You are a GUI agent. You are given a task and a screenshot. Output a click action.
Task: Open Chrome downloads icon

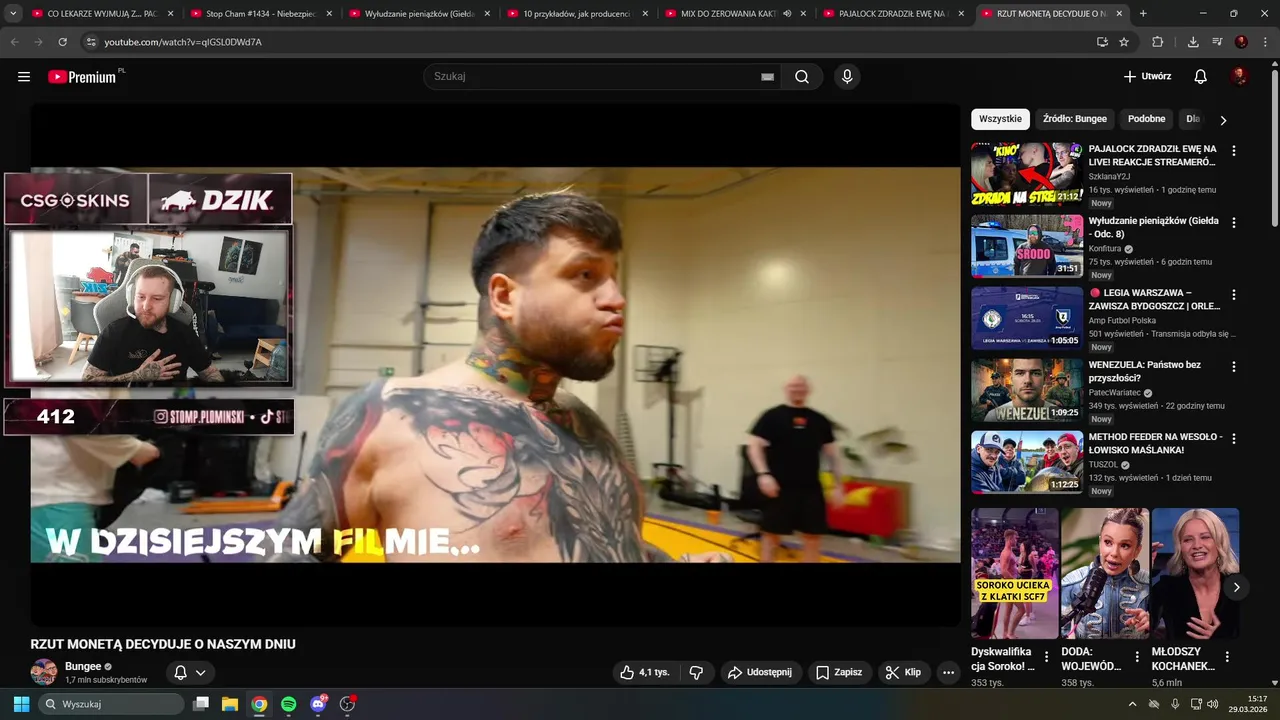click(x=1193, y=42)
